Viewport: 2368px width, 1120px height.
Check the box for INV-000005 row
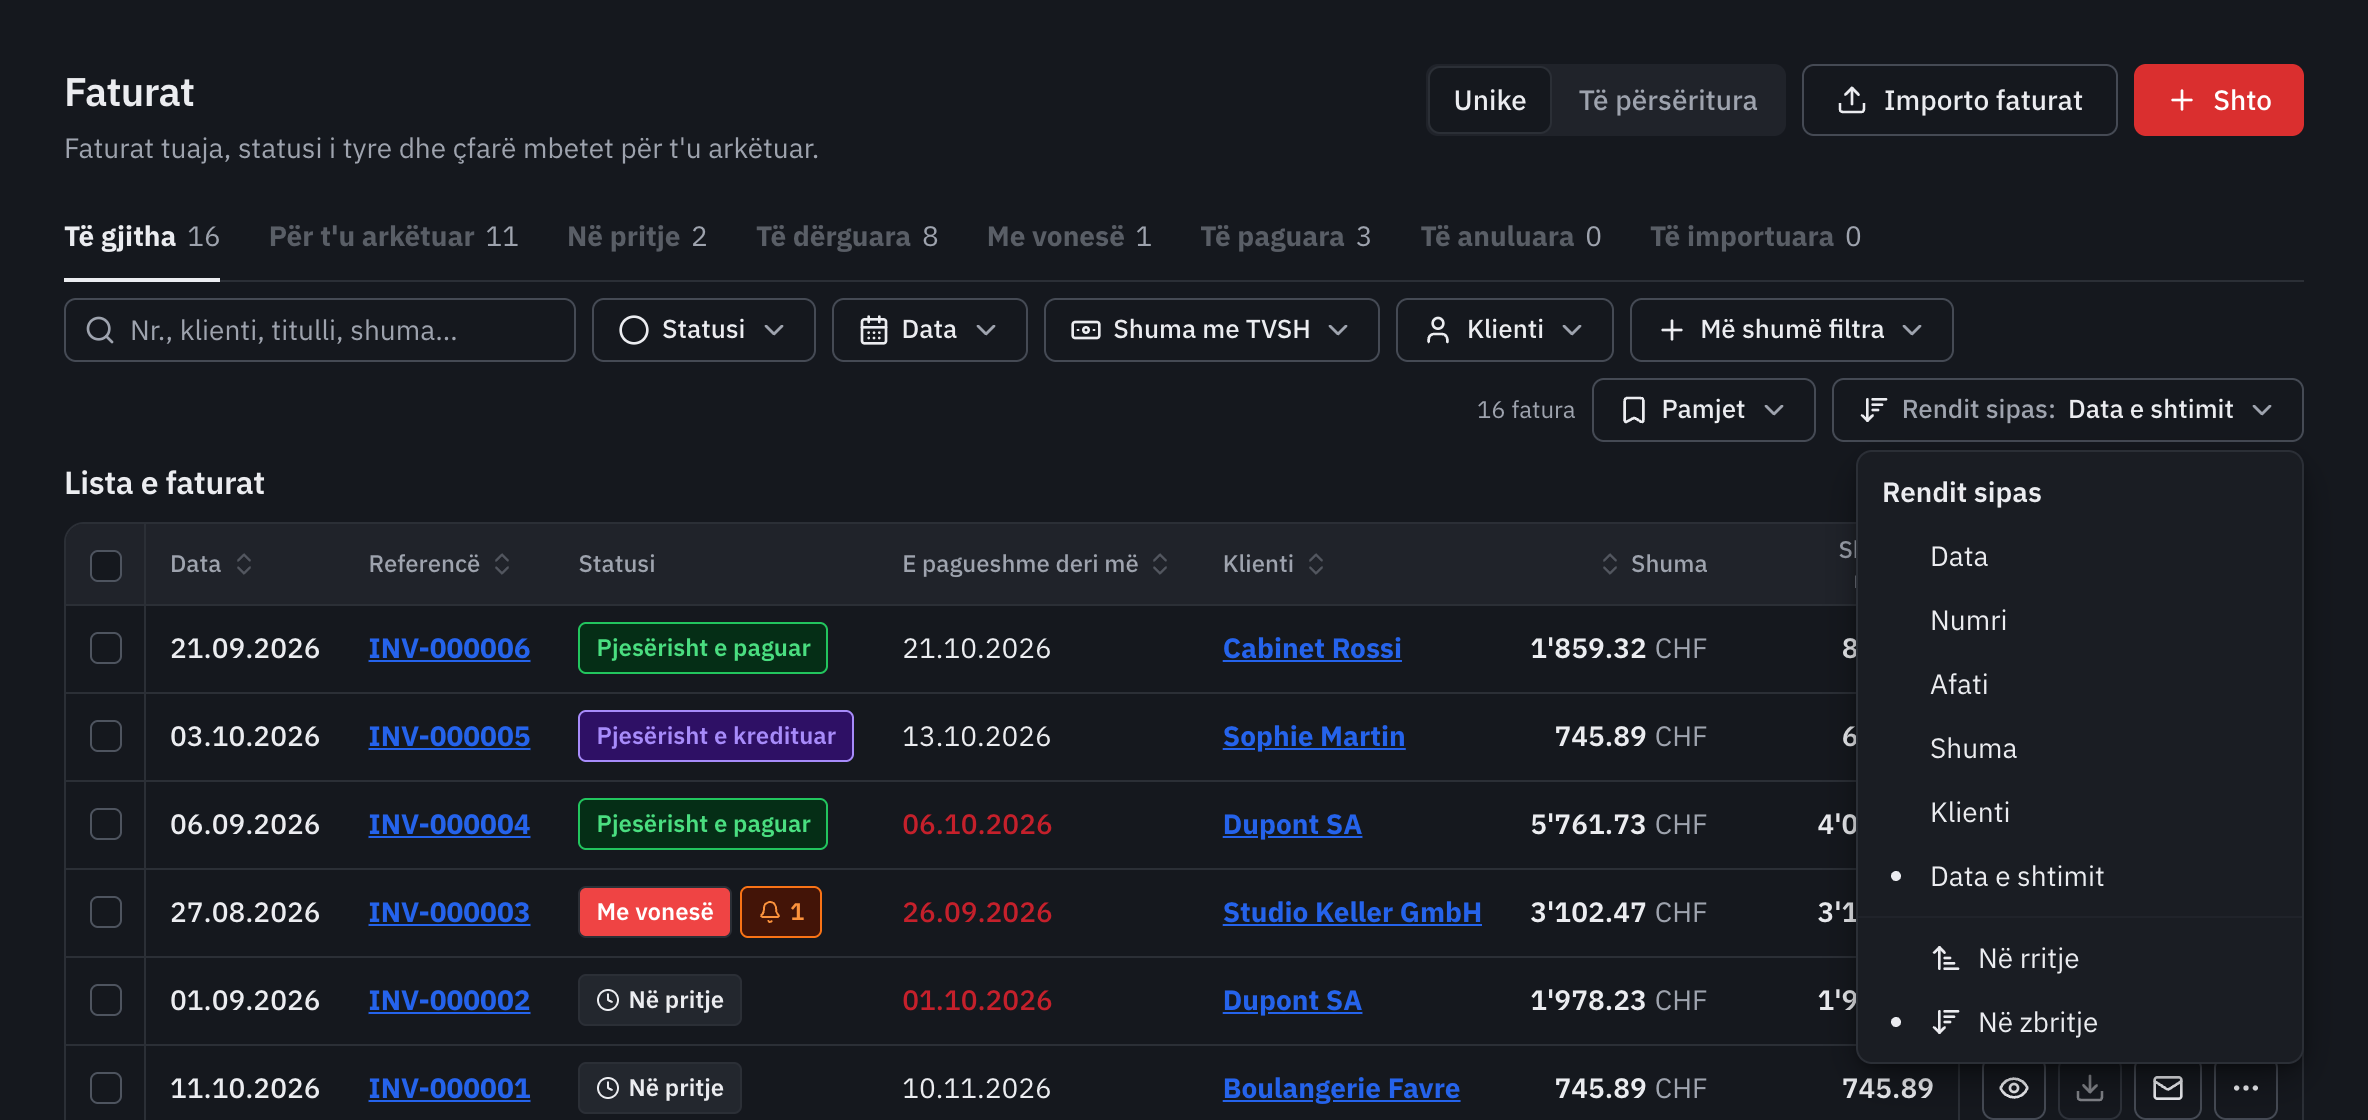coord(106,736)
